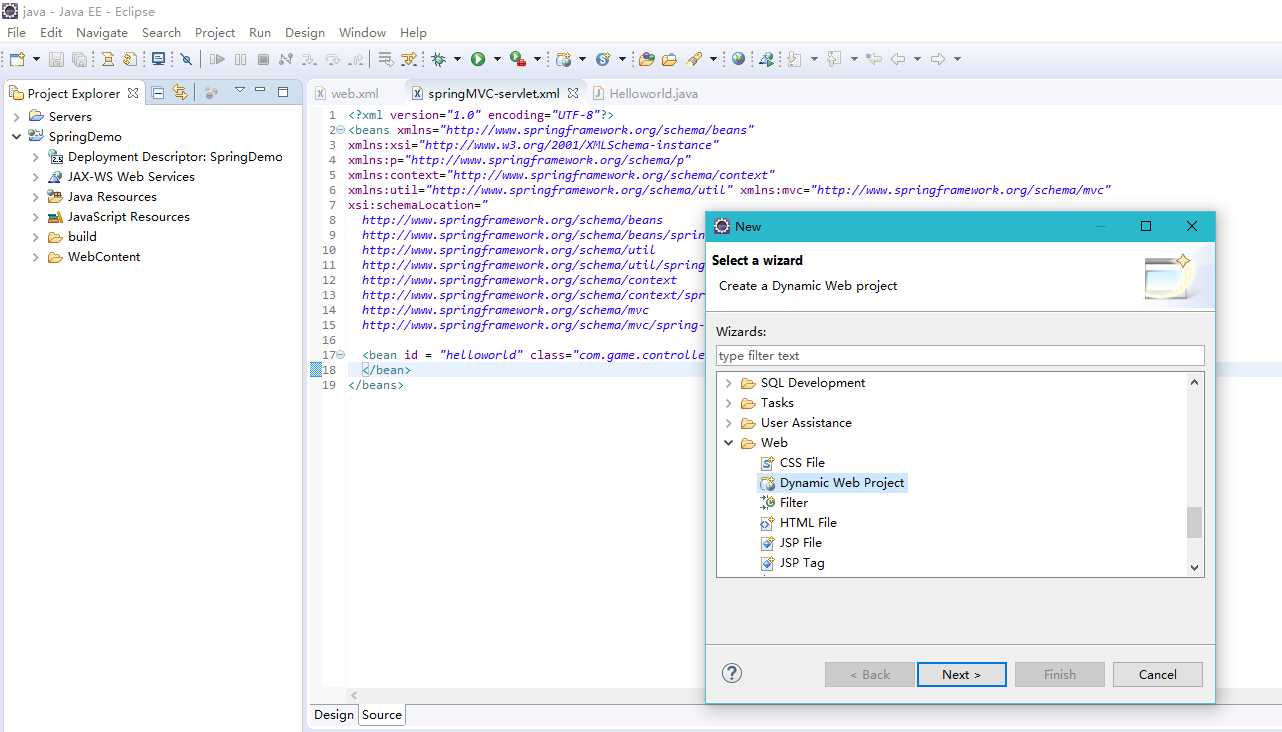
Task: Open Project Explorer View Menu triangle
Action: [239, 91]
